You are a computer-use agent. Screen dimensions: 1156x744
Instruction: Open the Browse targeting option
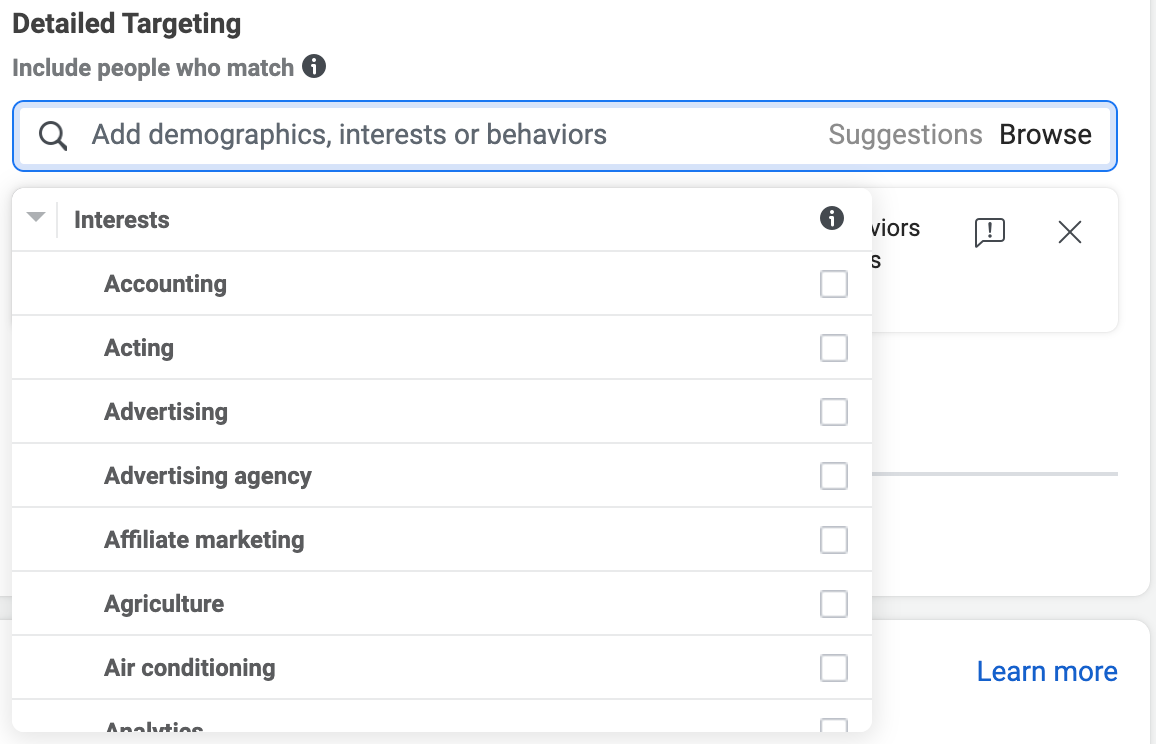point(1045,135)
